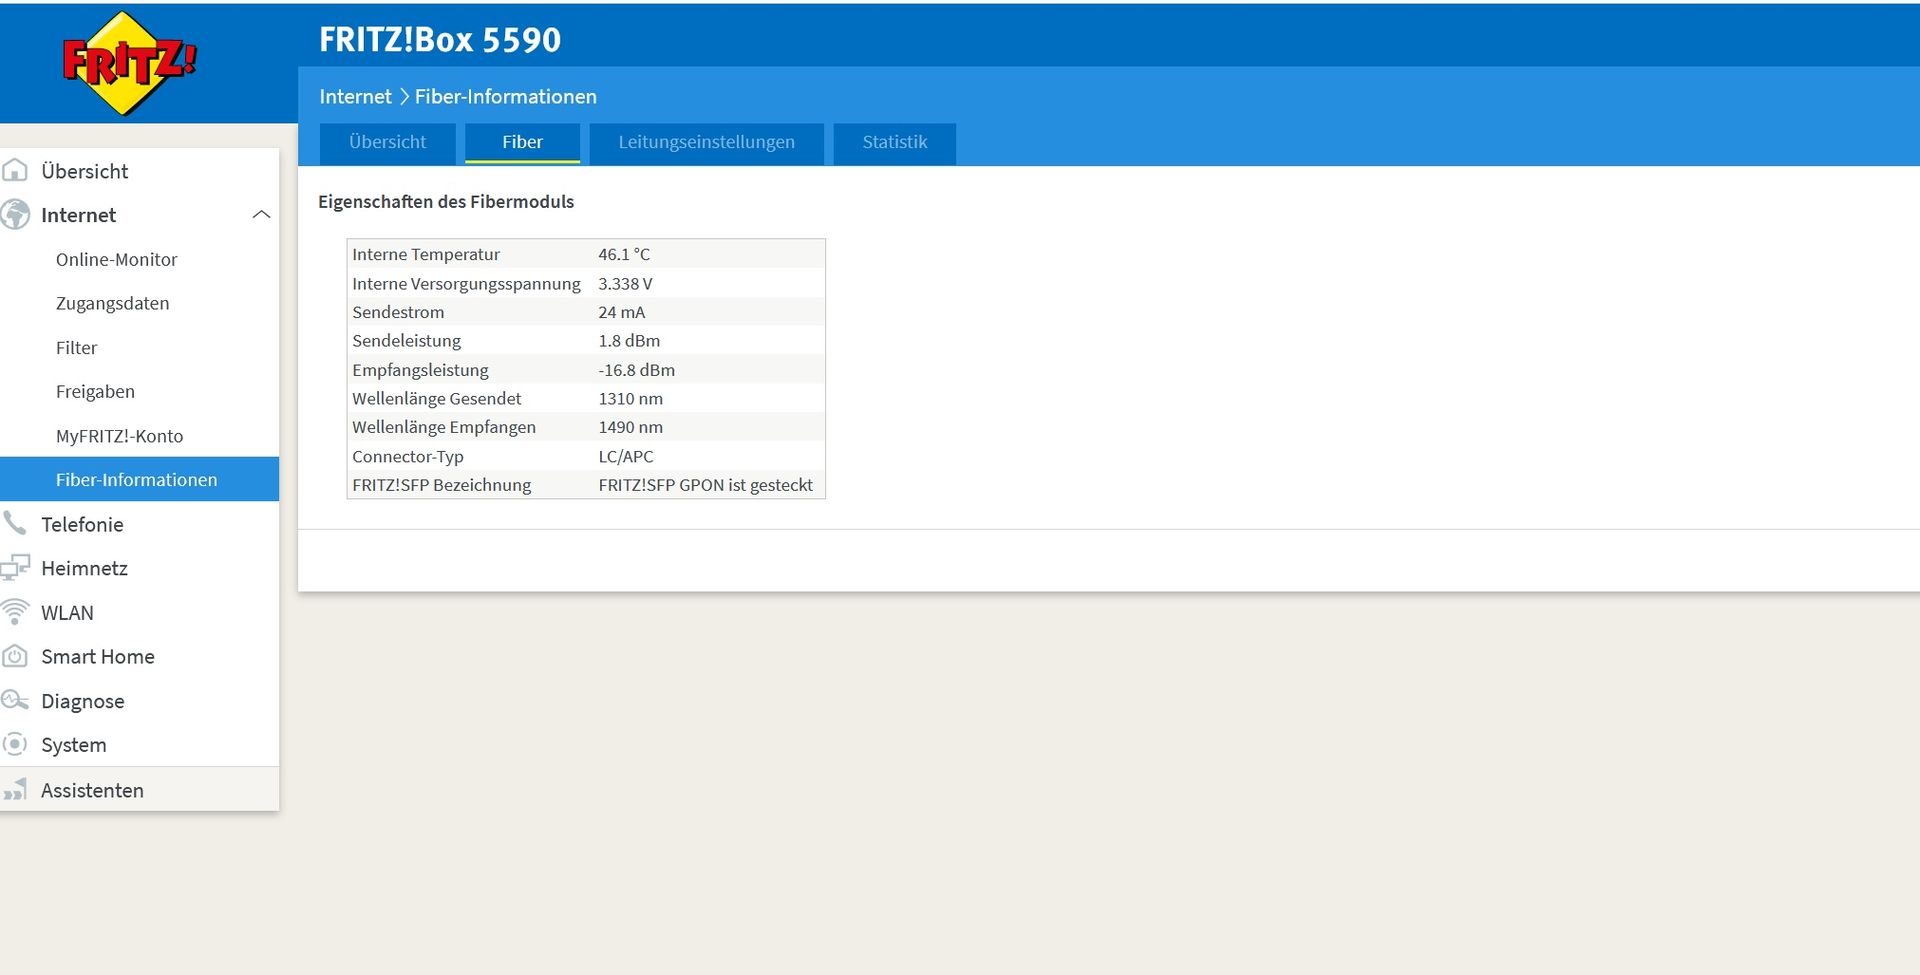
Task: Click the Empfangsleistung label
Action: click(x=420, y=370)
